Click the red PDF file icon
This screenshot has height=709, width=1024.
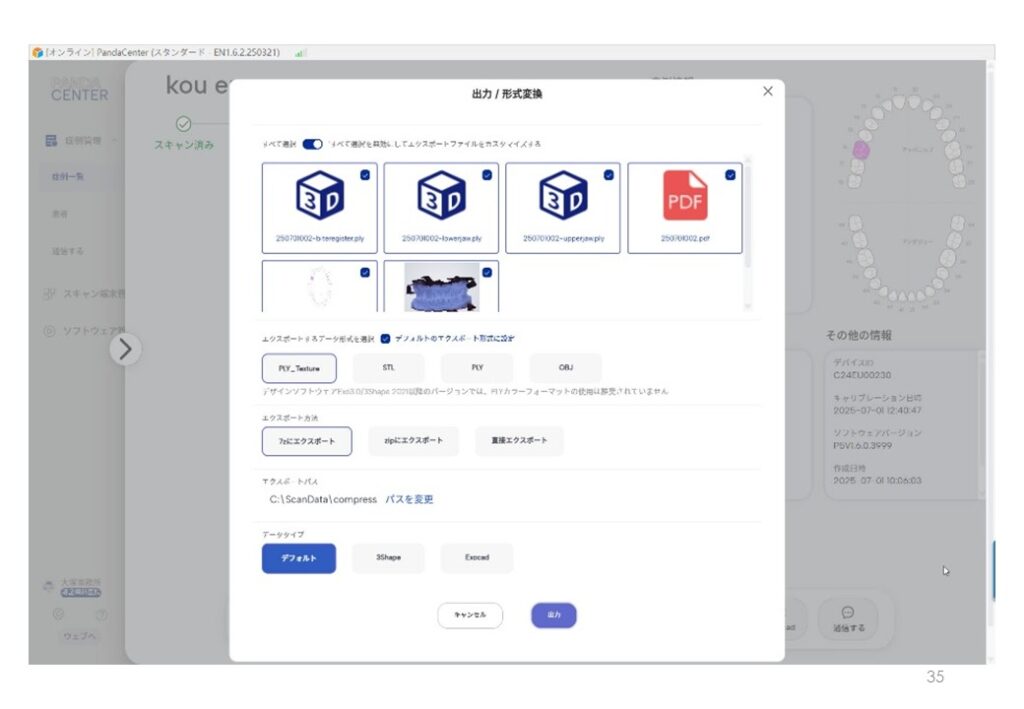click(x=685, y=196)
